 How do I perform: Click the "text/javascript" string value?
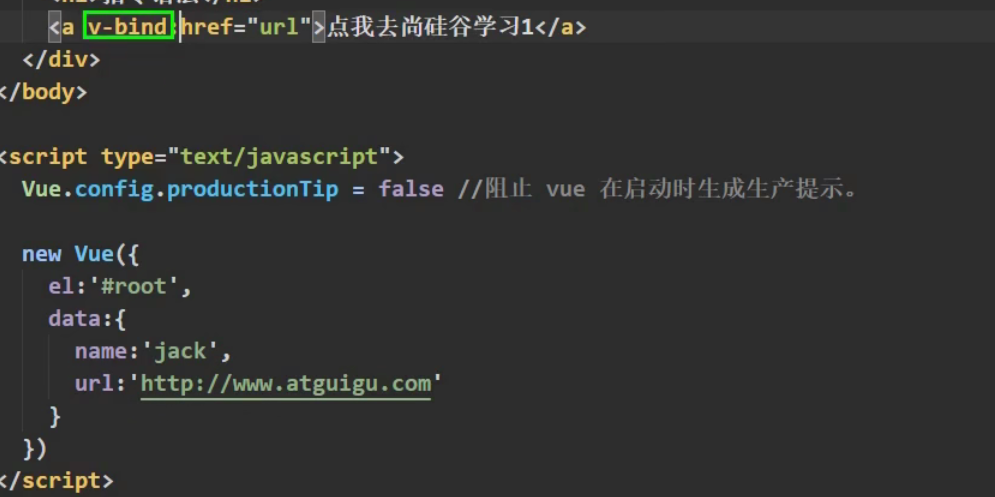[x=279, y=156]
